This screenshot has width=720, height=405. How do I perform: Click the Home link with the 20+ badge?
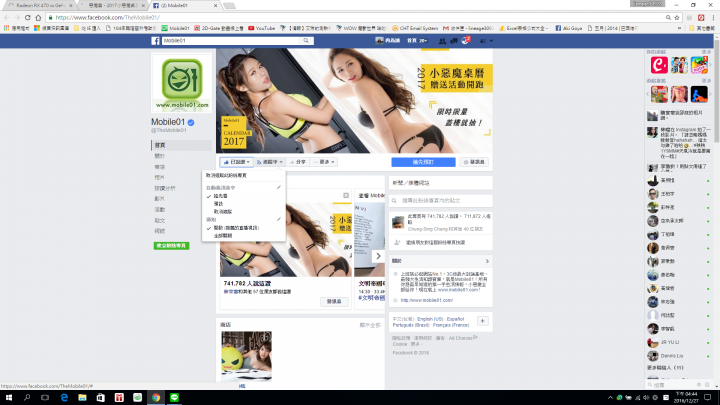[417, 40]
